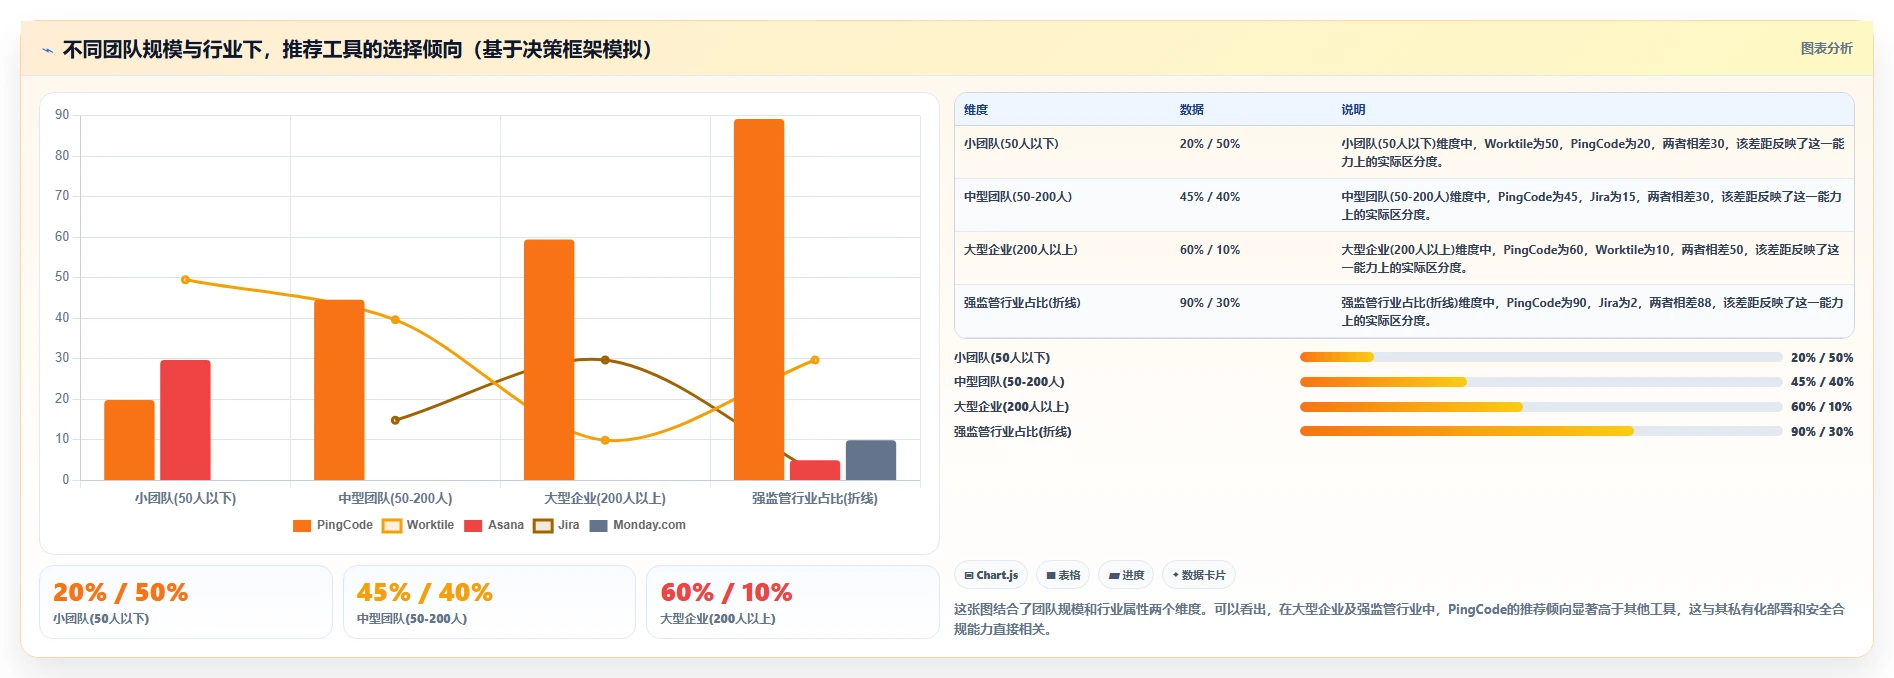Click the description mentioning PingCode为45，Jira为15
1894x678 pixels.
tap(1592, 206)
